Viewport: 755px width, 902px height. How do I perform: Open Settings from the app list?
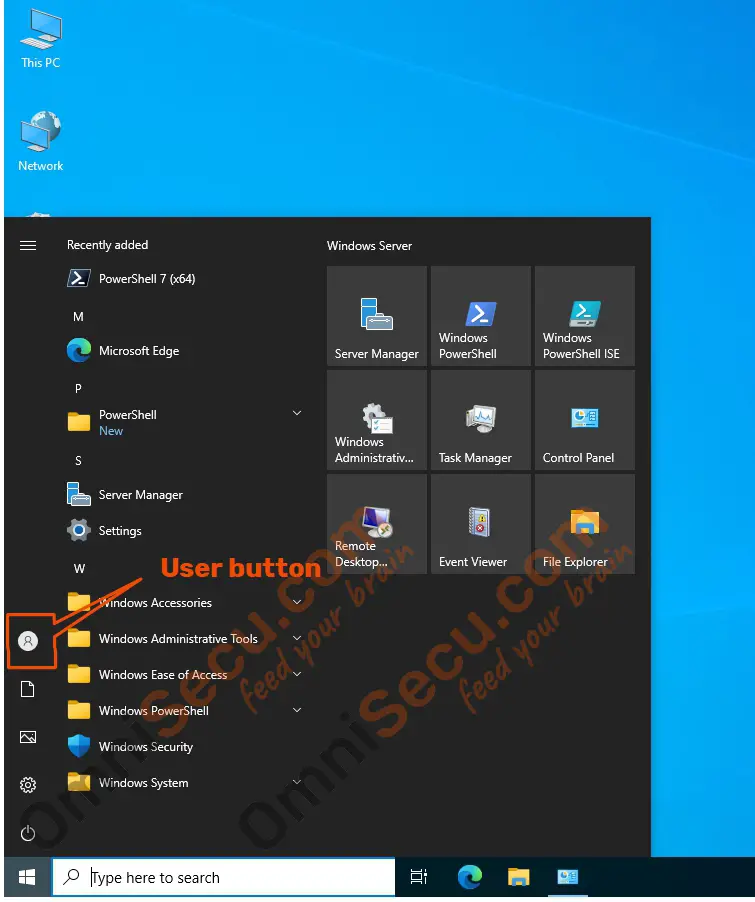pos(184,530)
